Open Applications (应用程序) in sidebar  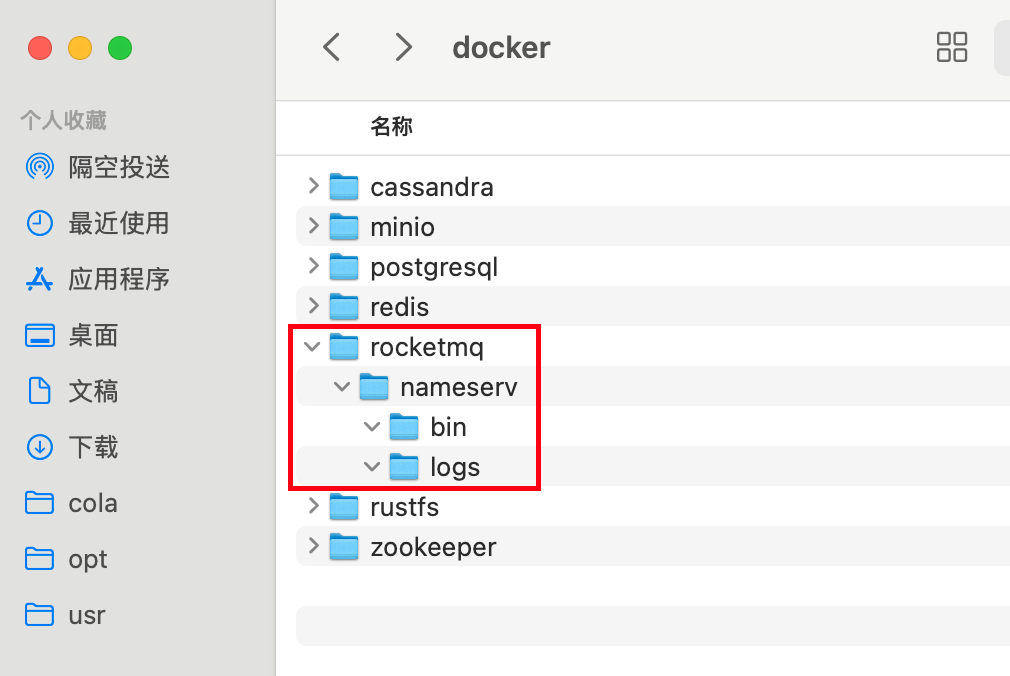[98, 279]
